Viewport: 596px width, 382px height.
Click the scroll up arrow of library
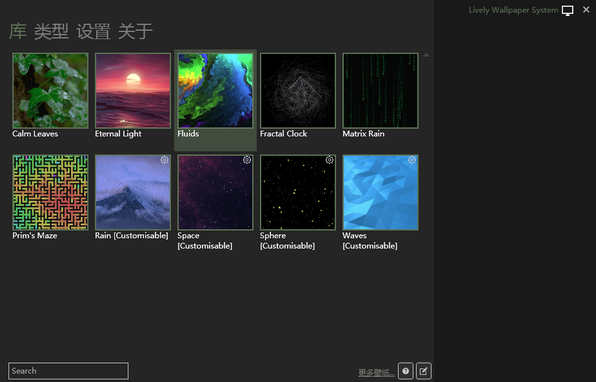click(x=426, y=55)
